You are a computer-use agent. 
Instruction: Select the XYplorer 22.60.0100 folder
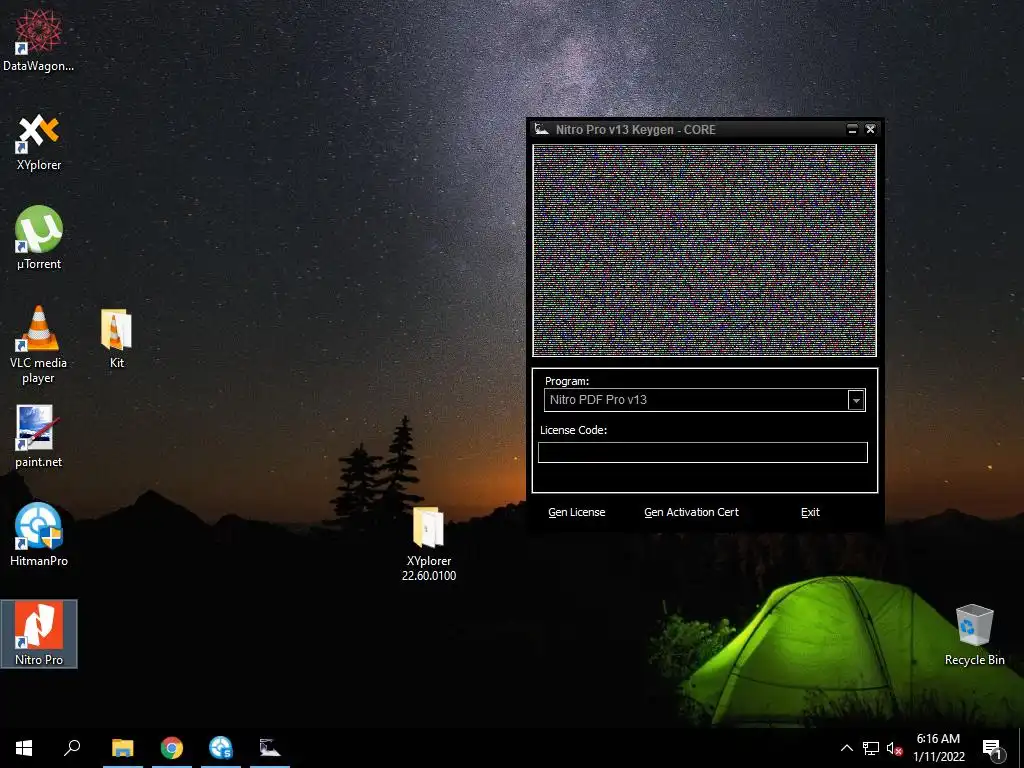(428, 545)
